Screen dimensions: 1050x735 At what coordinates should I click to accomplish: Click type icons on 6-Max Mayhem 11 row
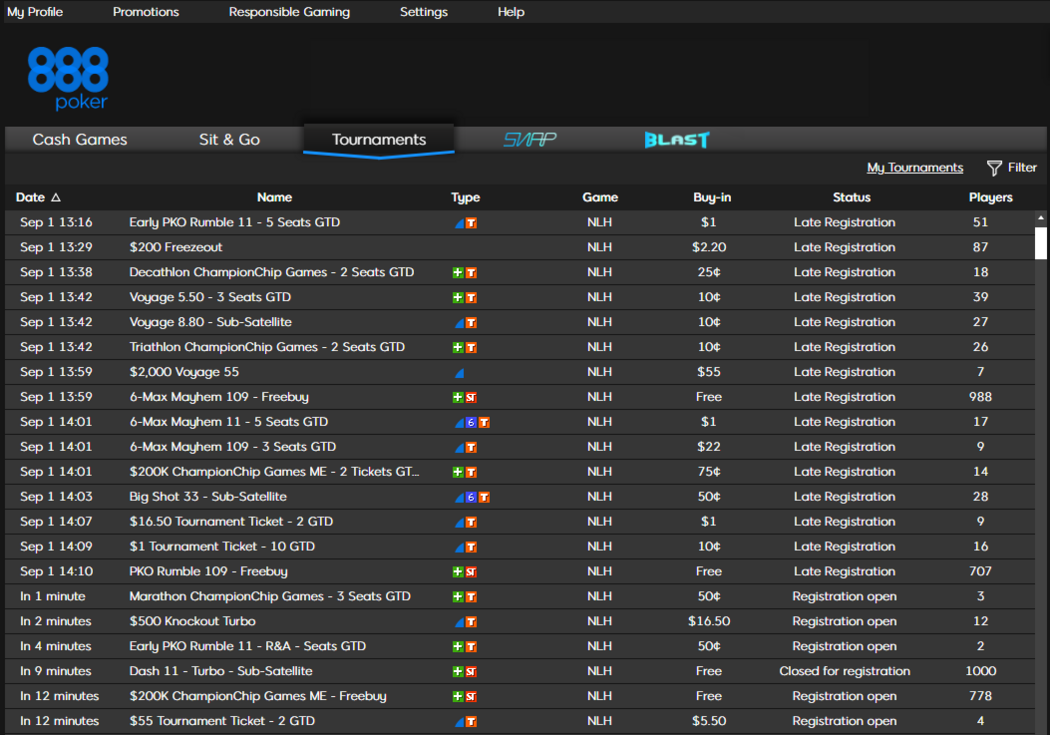coord(472,422)
